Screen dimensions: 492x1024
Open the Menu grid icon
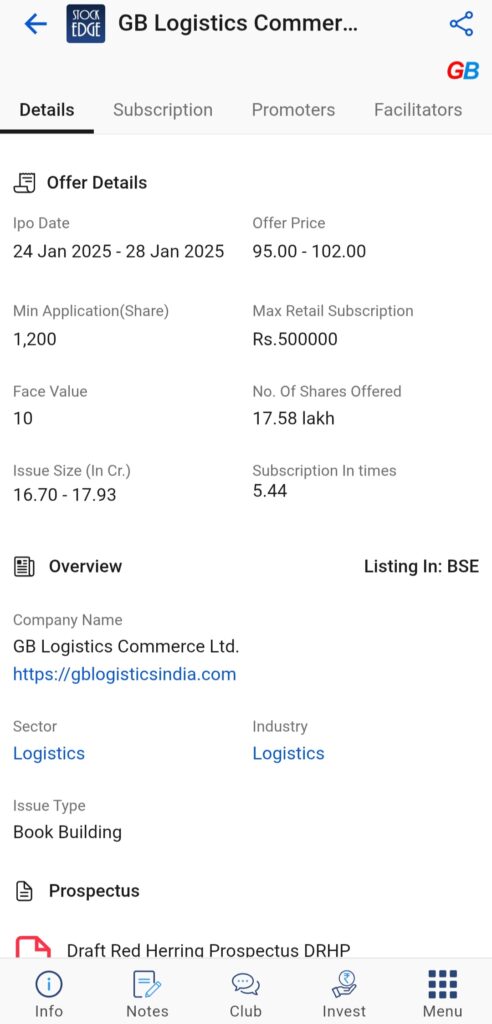[x=443, y=984]
